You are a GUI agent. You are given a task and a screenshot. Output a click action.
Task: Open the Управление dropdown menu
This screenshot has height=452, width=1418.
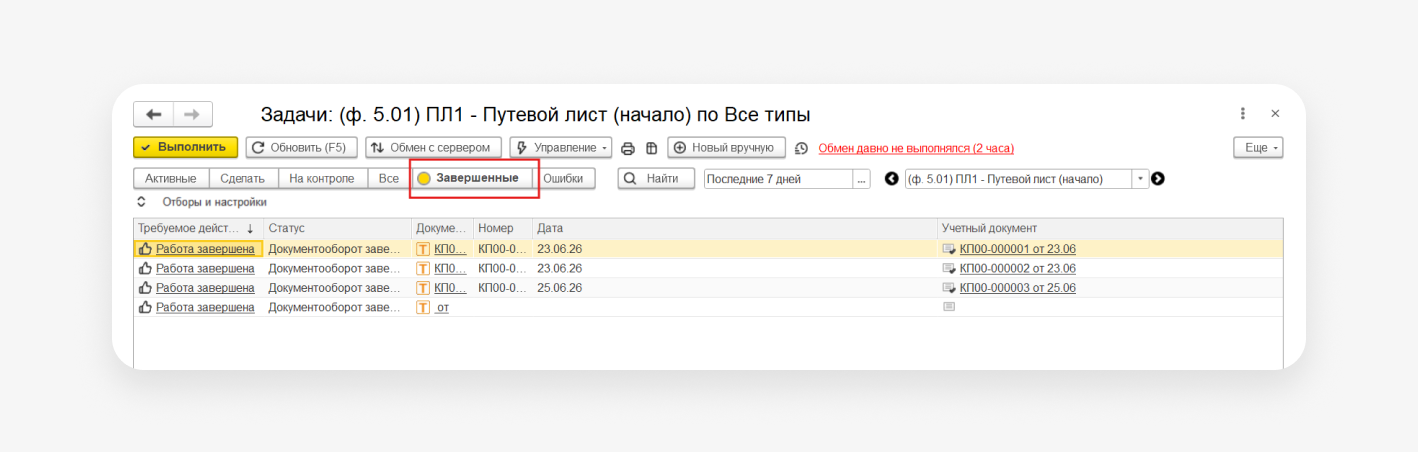click(x=562, y=147)
